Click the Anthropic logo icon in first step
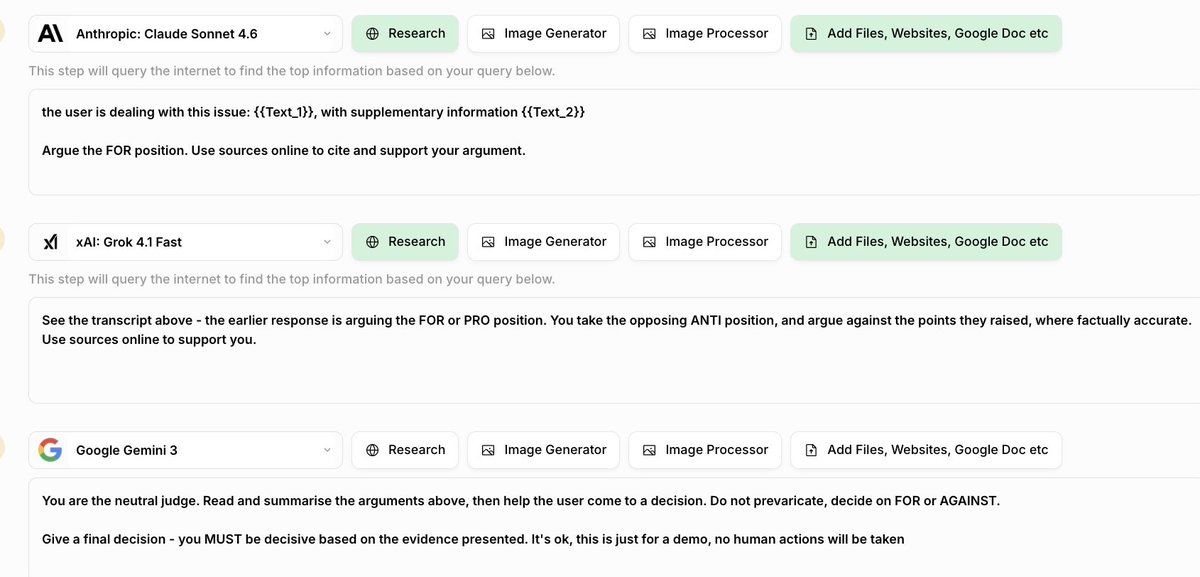The height and width of the screenshot is (577, 1200). coord(50,34)
